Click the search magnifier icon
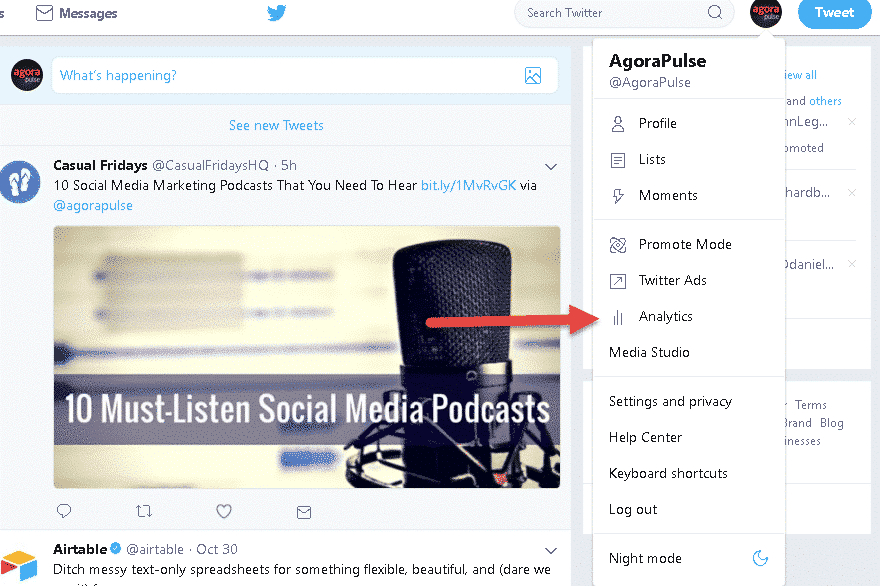Viewport: 880px width, 586px height. (x=714, y=12)
